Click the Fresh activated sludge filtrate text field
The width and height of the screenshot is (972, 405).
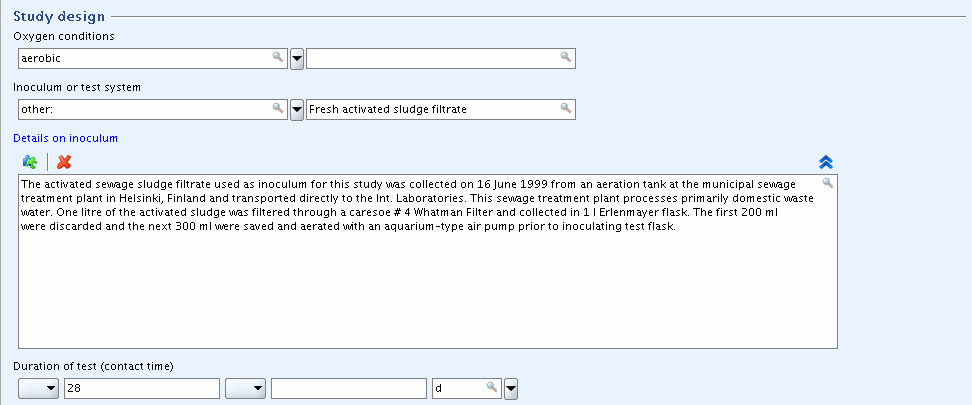441,110
